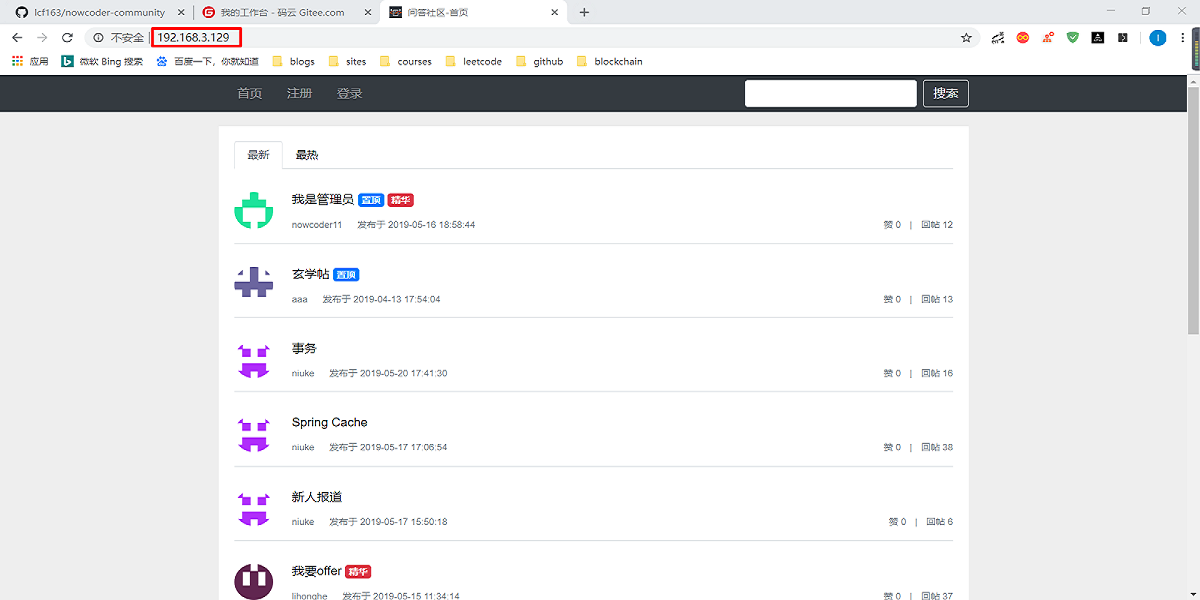The width and height of the screenshot is (1200, 600).
Task: Click nowcoder11's green avatar
Action: pos(254,210)
